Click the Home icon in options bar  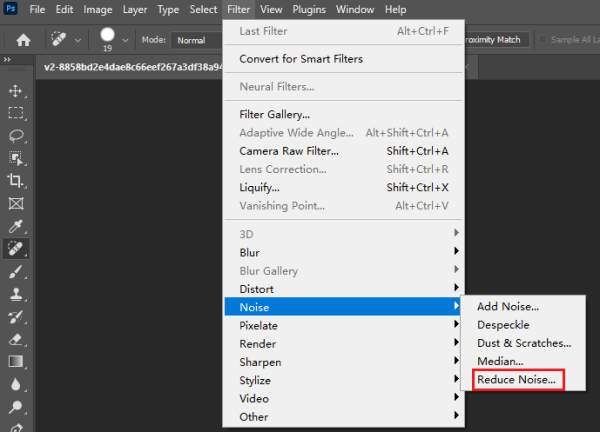tap(22, 40)
